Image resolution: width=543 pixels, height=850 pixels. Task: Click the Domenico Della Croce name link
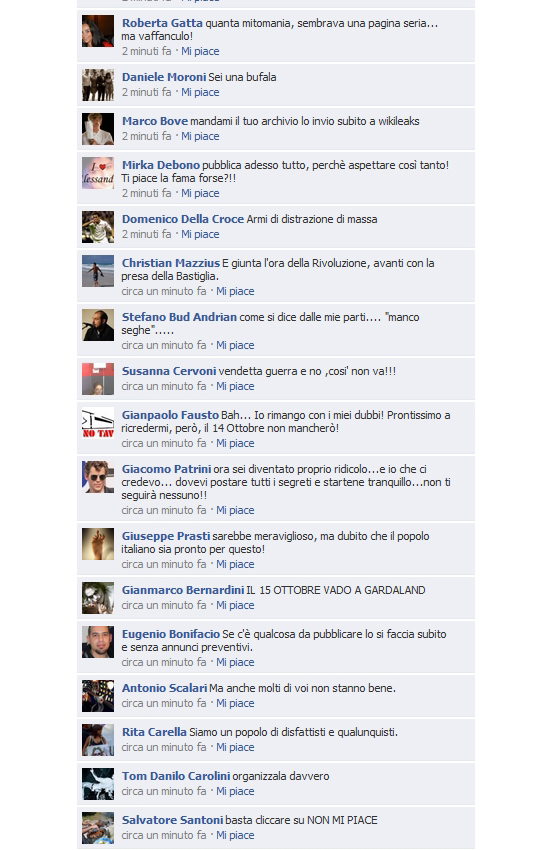pyautogui.click(x=183, y=219)
